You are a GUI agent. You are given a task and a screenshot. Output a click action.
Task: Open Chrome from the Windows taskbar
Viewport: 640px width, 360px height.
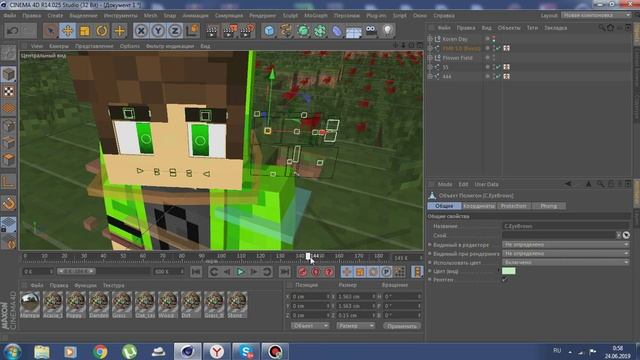pos(100,351)
